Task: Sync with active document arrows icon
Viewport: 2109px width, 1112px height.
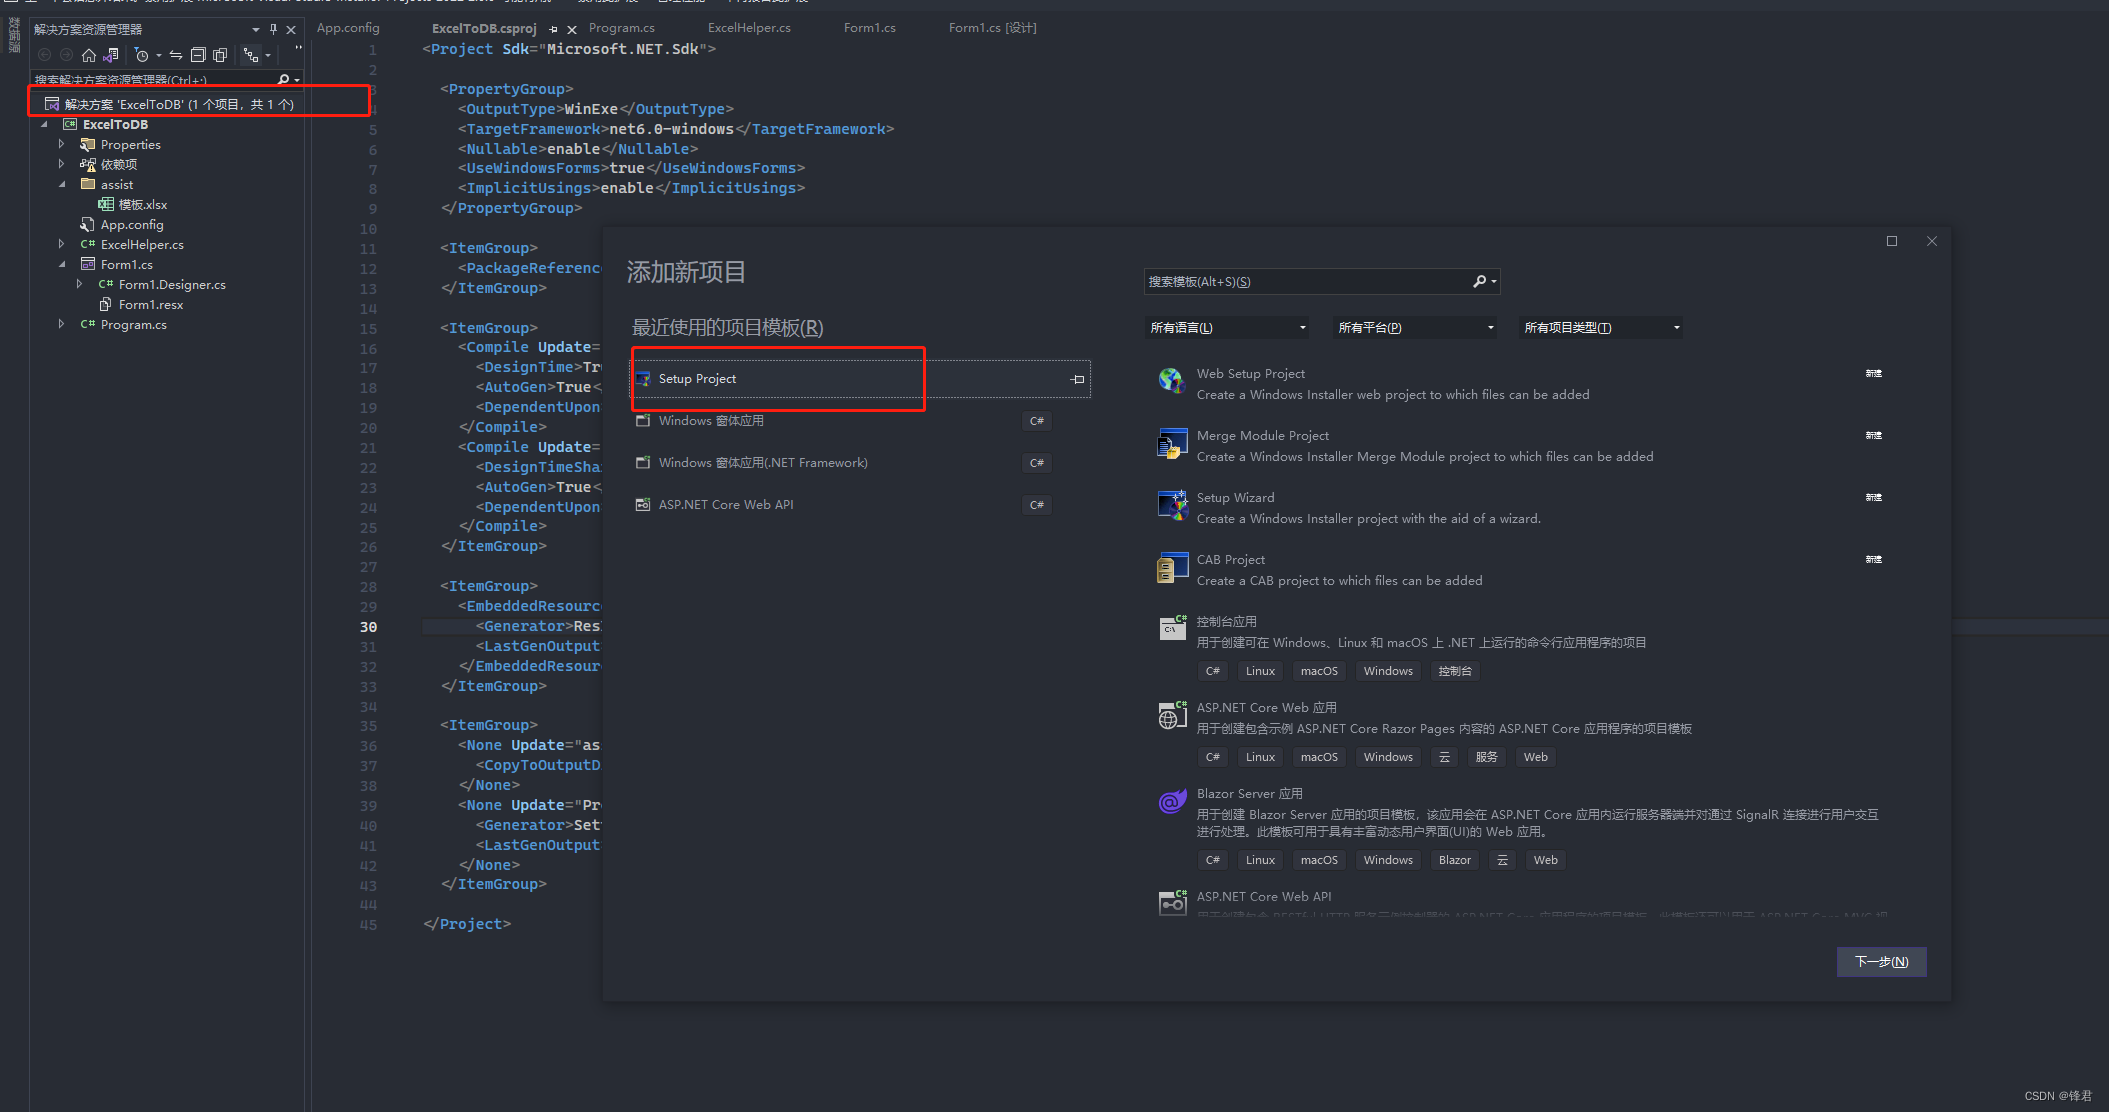Action: click(176, 55)
